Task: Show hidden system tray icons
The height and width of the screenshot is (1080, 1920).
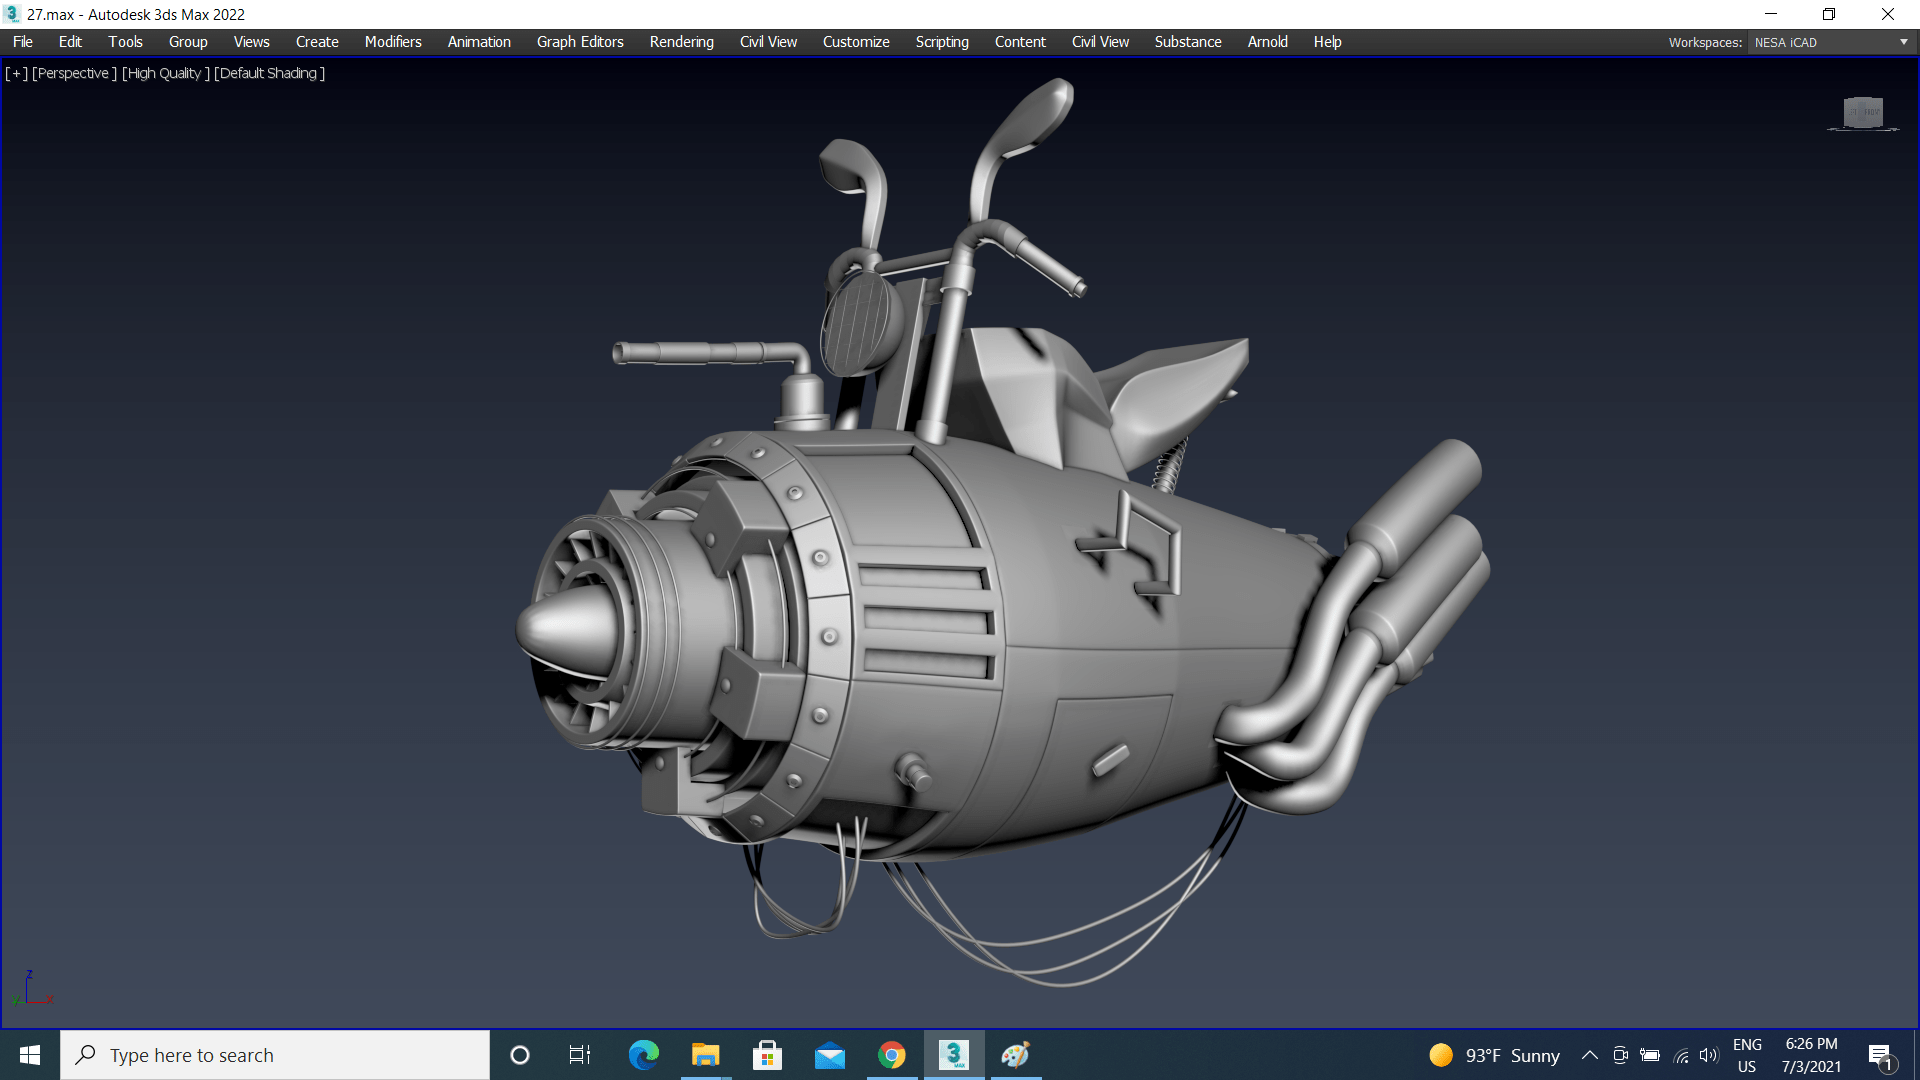Action: click(x=1589, y=1055)
